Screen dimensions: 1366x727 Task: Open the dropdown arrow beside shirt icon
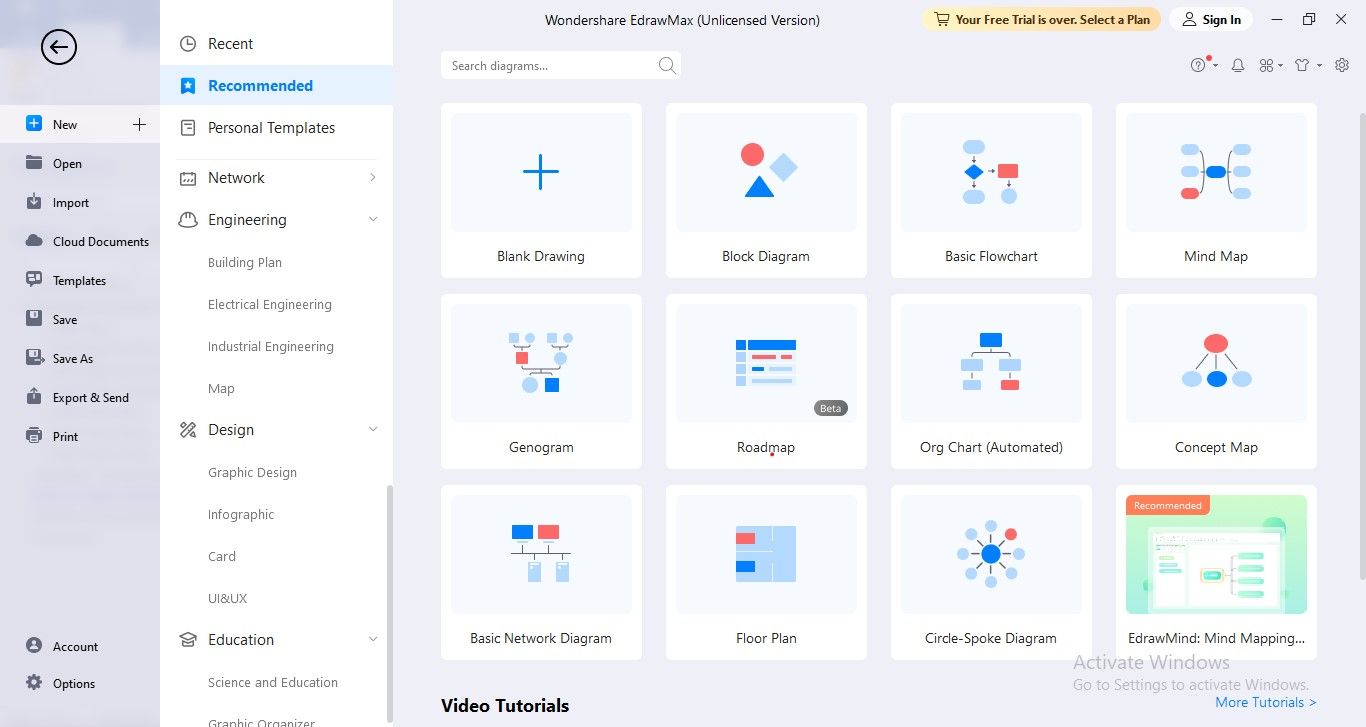click(1320, 66)
